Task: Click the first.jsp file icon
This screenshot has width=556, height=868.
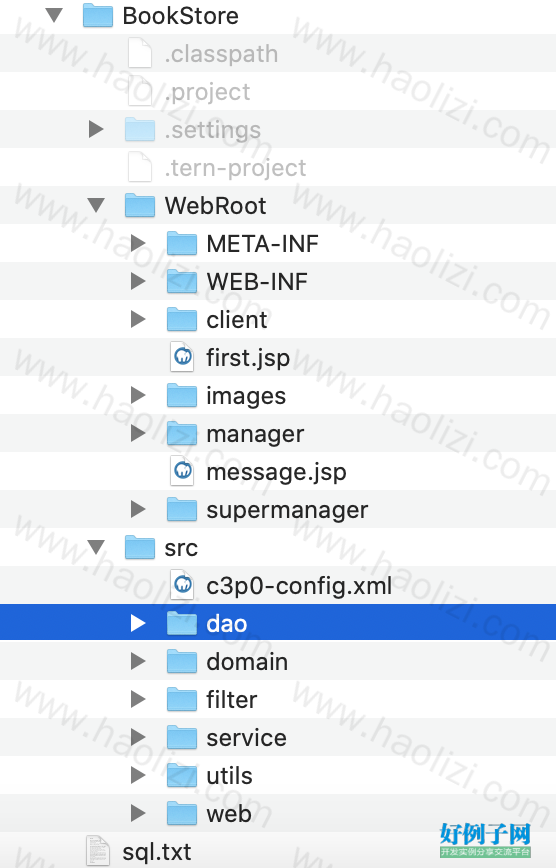Action: pyautogui.click(x=182, y=357)
